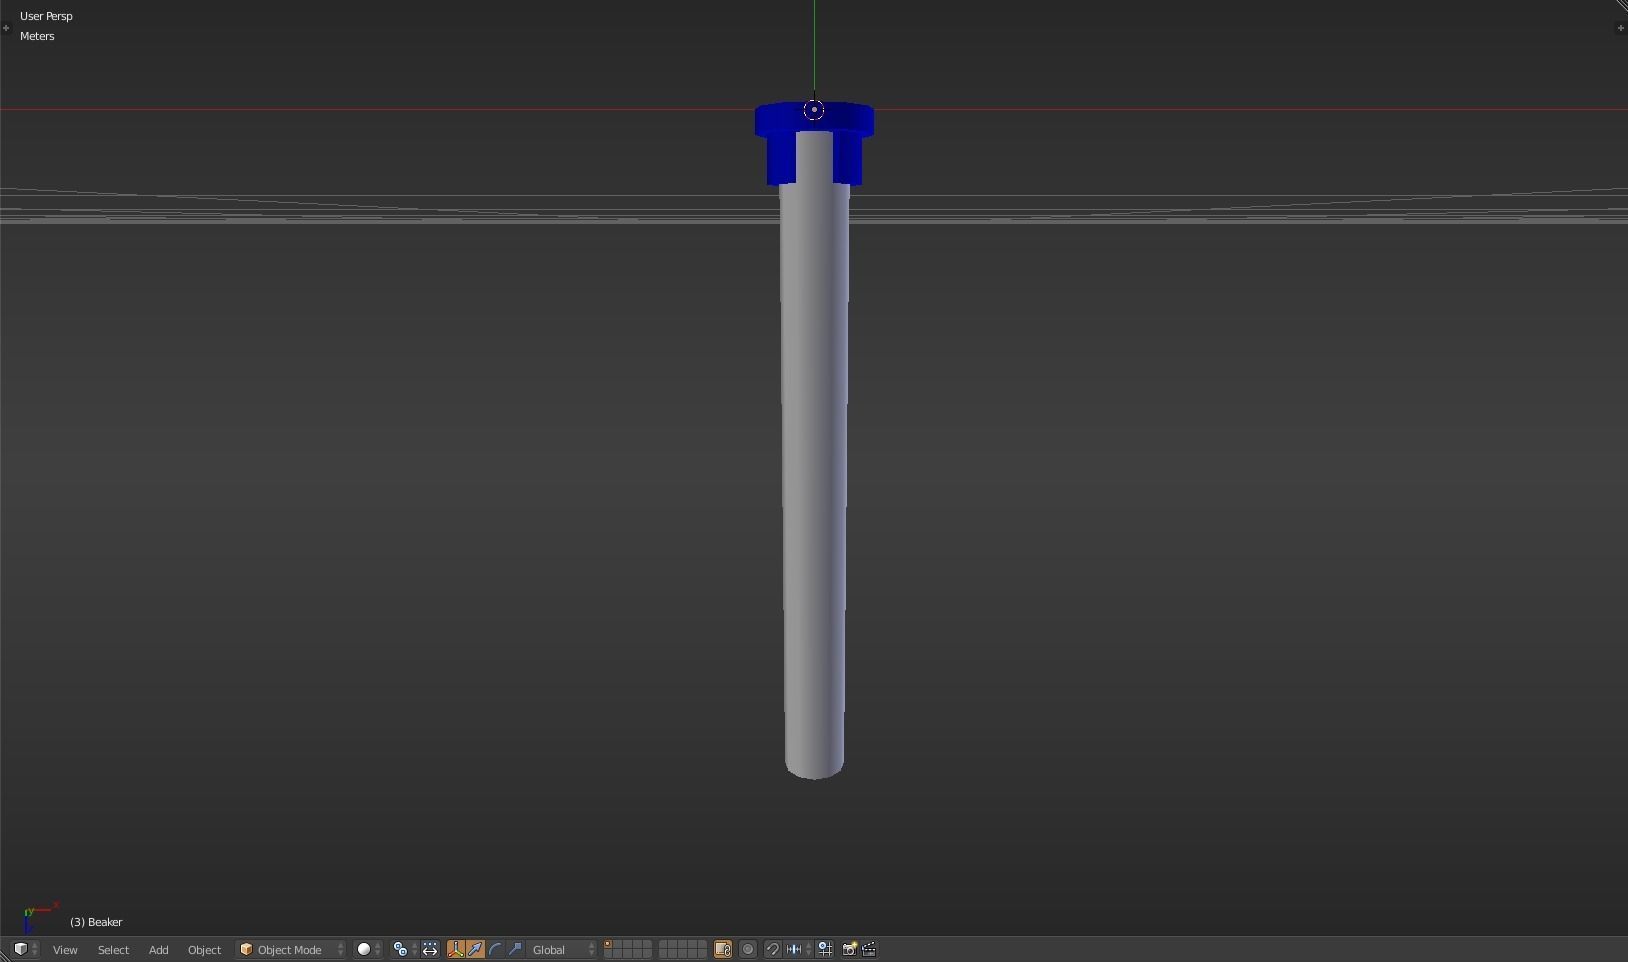
Task: Click the User Persp view label
Action: click(46, 16)
